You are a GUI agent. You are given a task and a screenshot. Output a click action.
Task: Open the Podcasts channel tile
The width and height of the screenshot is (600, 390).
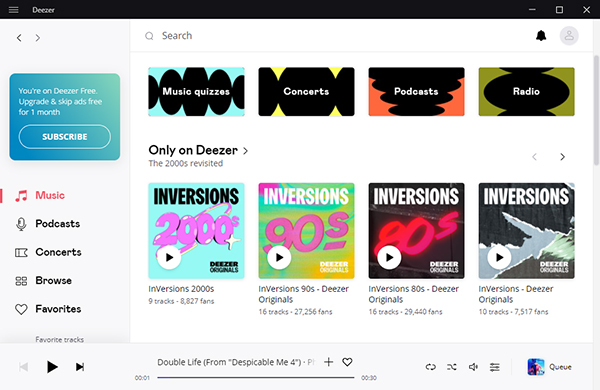416,91
